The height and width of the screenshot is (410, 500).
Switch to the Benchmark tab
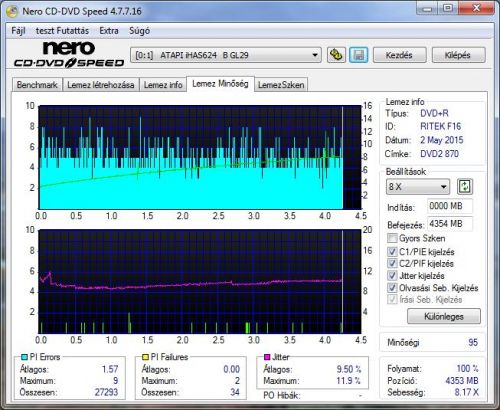(37, 85)
